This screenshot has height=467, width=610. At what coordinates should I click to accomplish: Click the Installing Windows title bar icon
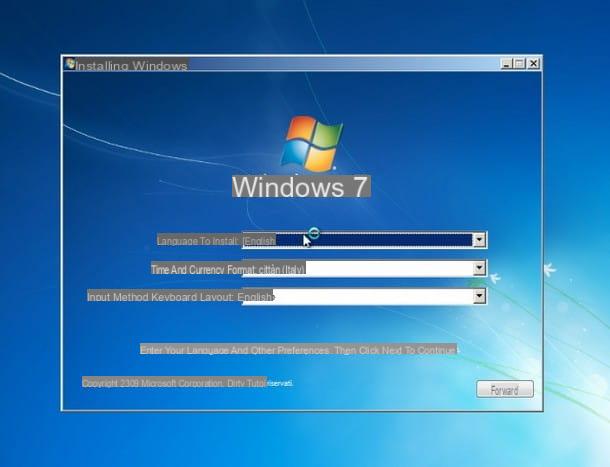point(70,63)
